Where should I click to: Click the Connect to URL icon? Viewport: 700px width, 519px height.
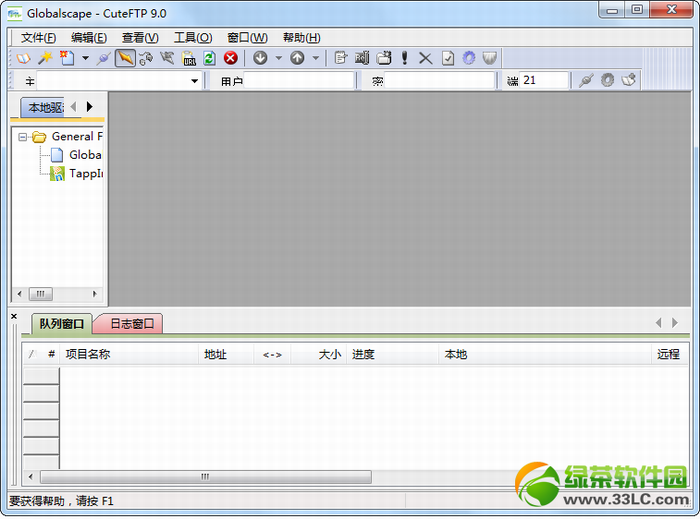click(x=189, y=58)
